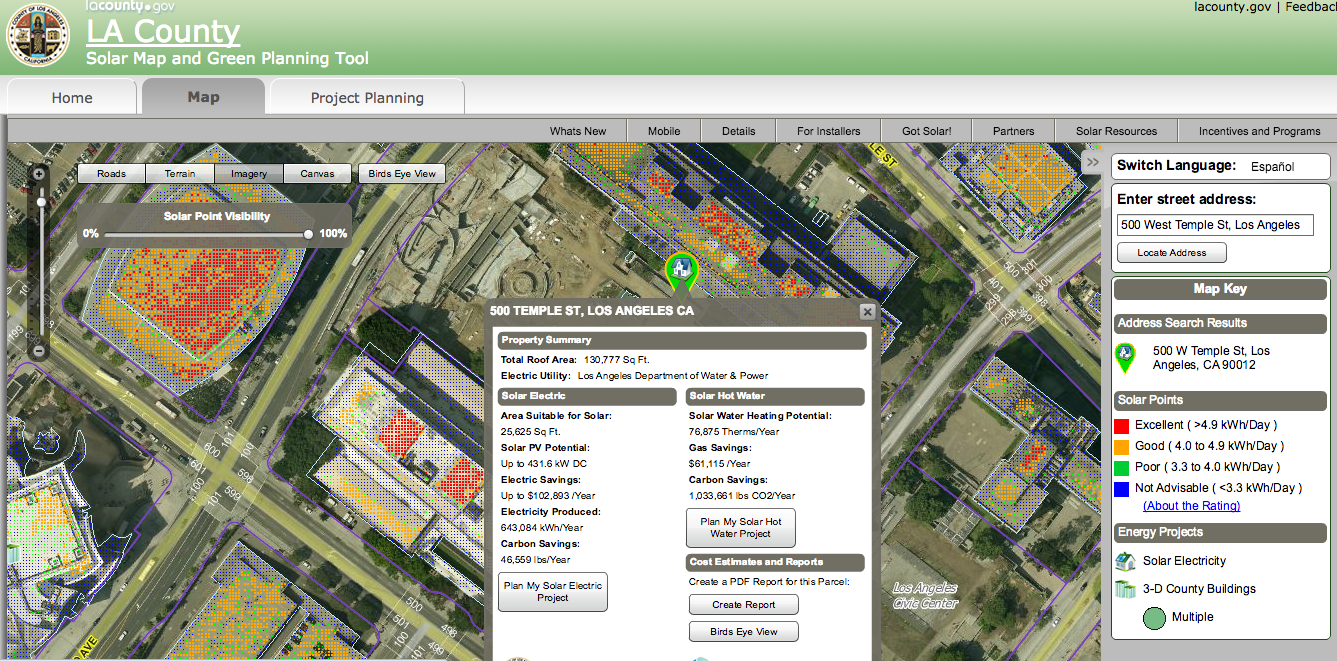The image size is (1337, 661).
Task: Open the Got Solar! menu item
Action: 927,131
